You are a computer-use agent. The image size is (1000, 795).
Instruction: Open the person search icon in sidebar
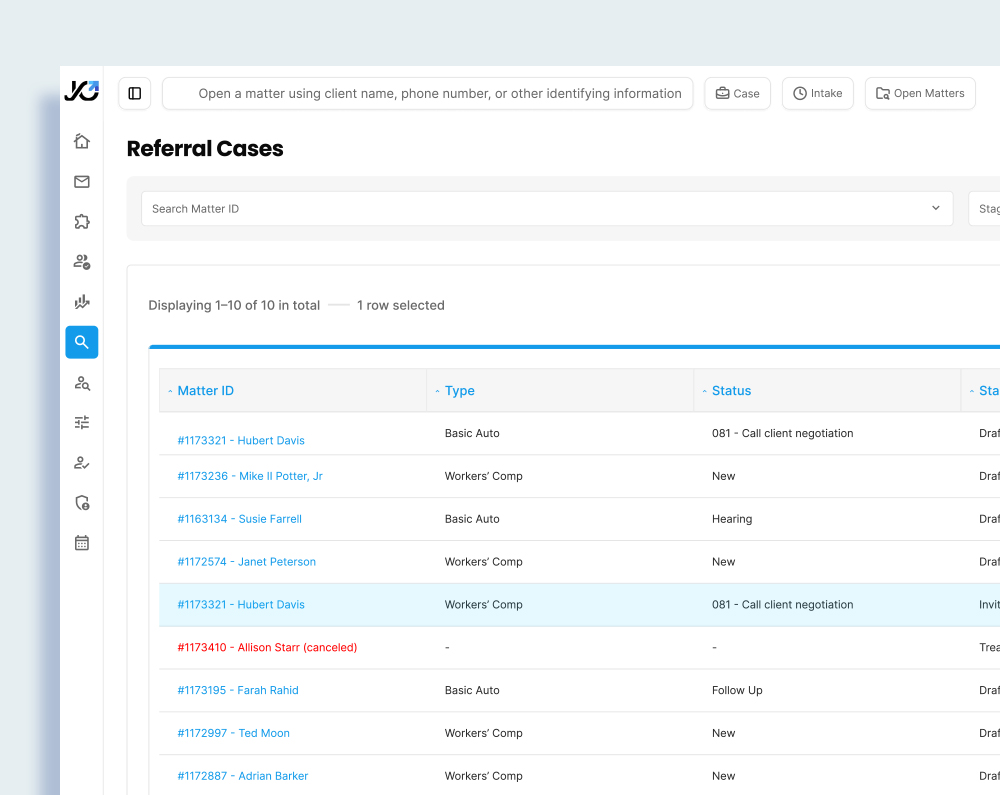(x=82, y=383)
